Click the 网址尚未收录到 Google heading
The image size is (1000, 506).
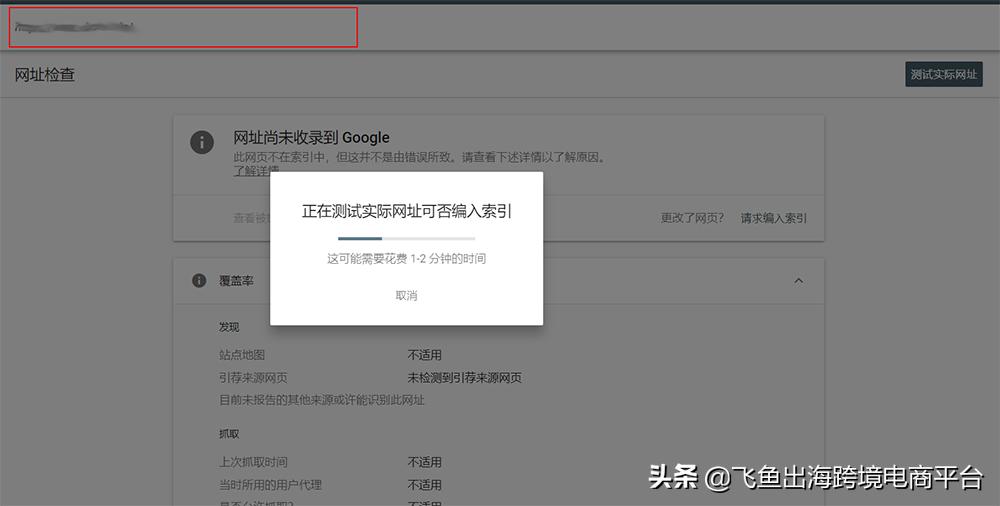[311, 137]
